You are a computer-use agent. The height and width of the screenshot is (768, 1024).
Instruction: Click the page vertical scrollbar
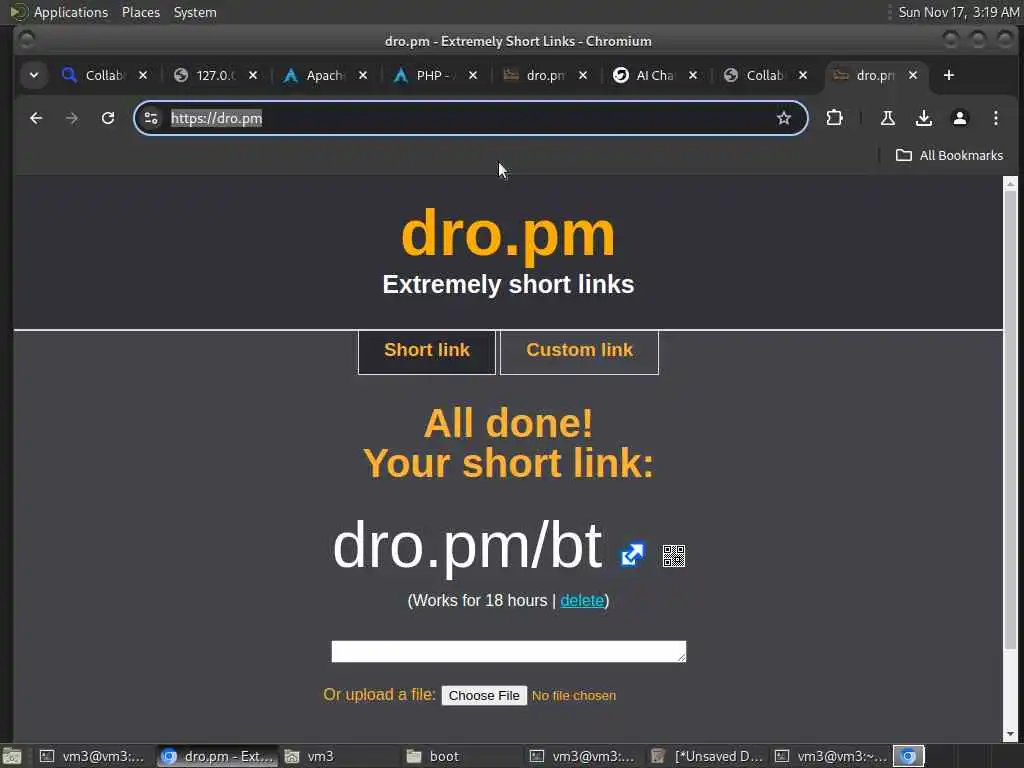(x=1010, y=419)
